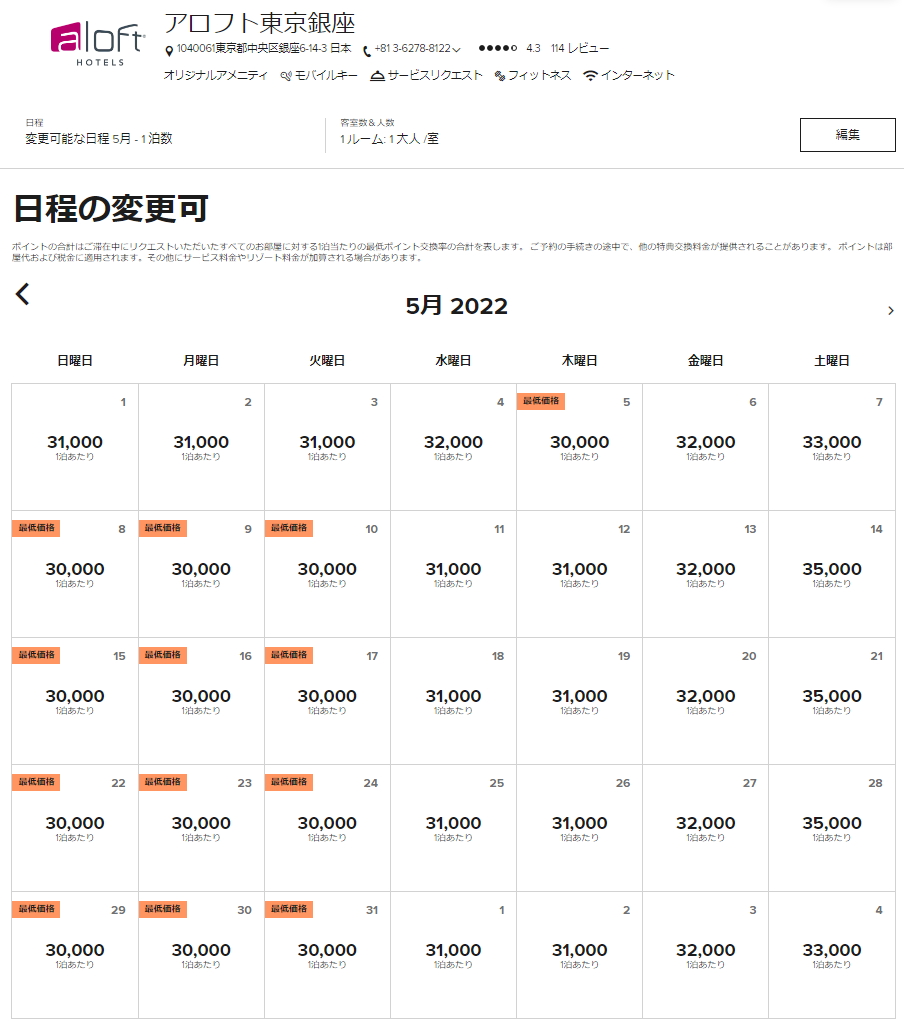Click the Aloft Hotels logo

coord(98,43)
